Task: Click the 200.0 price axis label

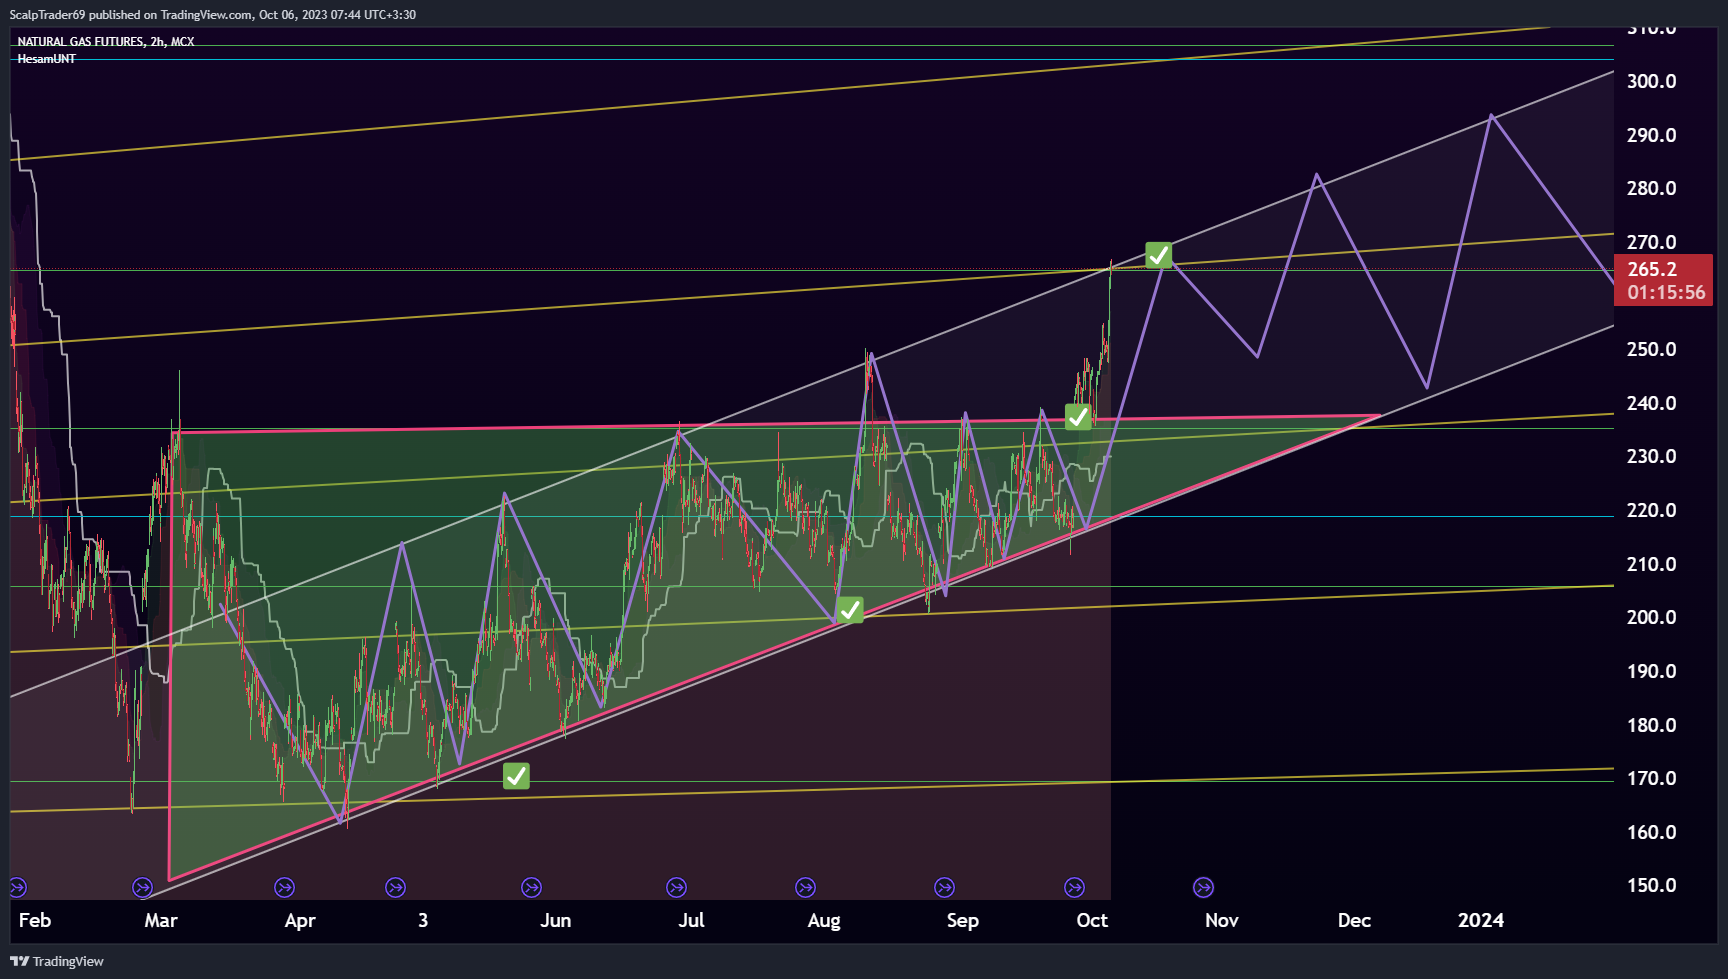Action: coord(1651,617)
